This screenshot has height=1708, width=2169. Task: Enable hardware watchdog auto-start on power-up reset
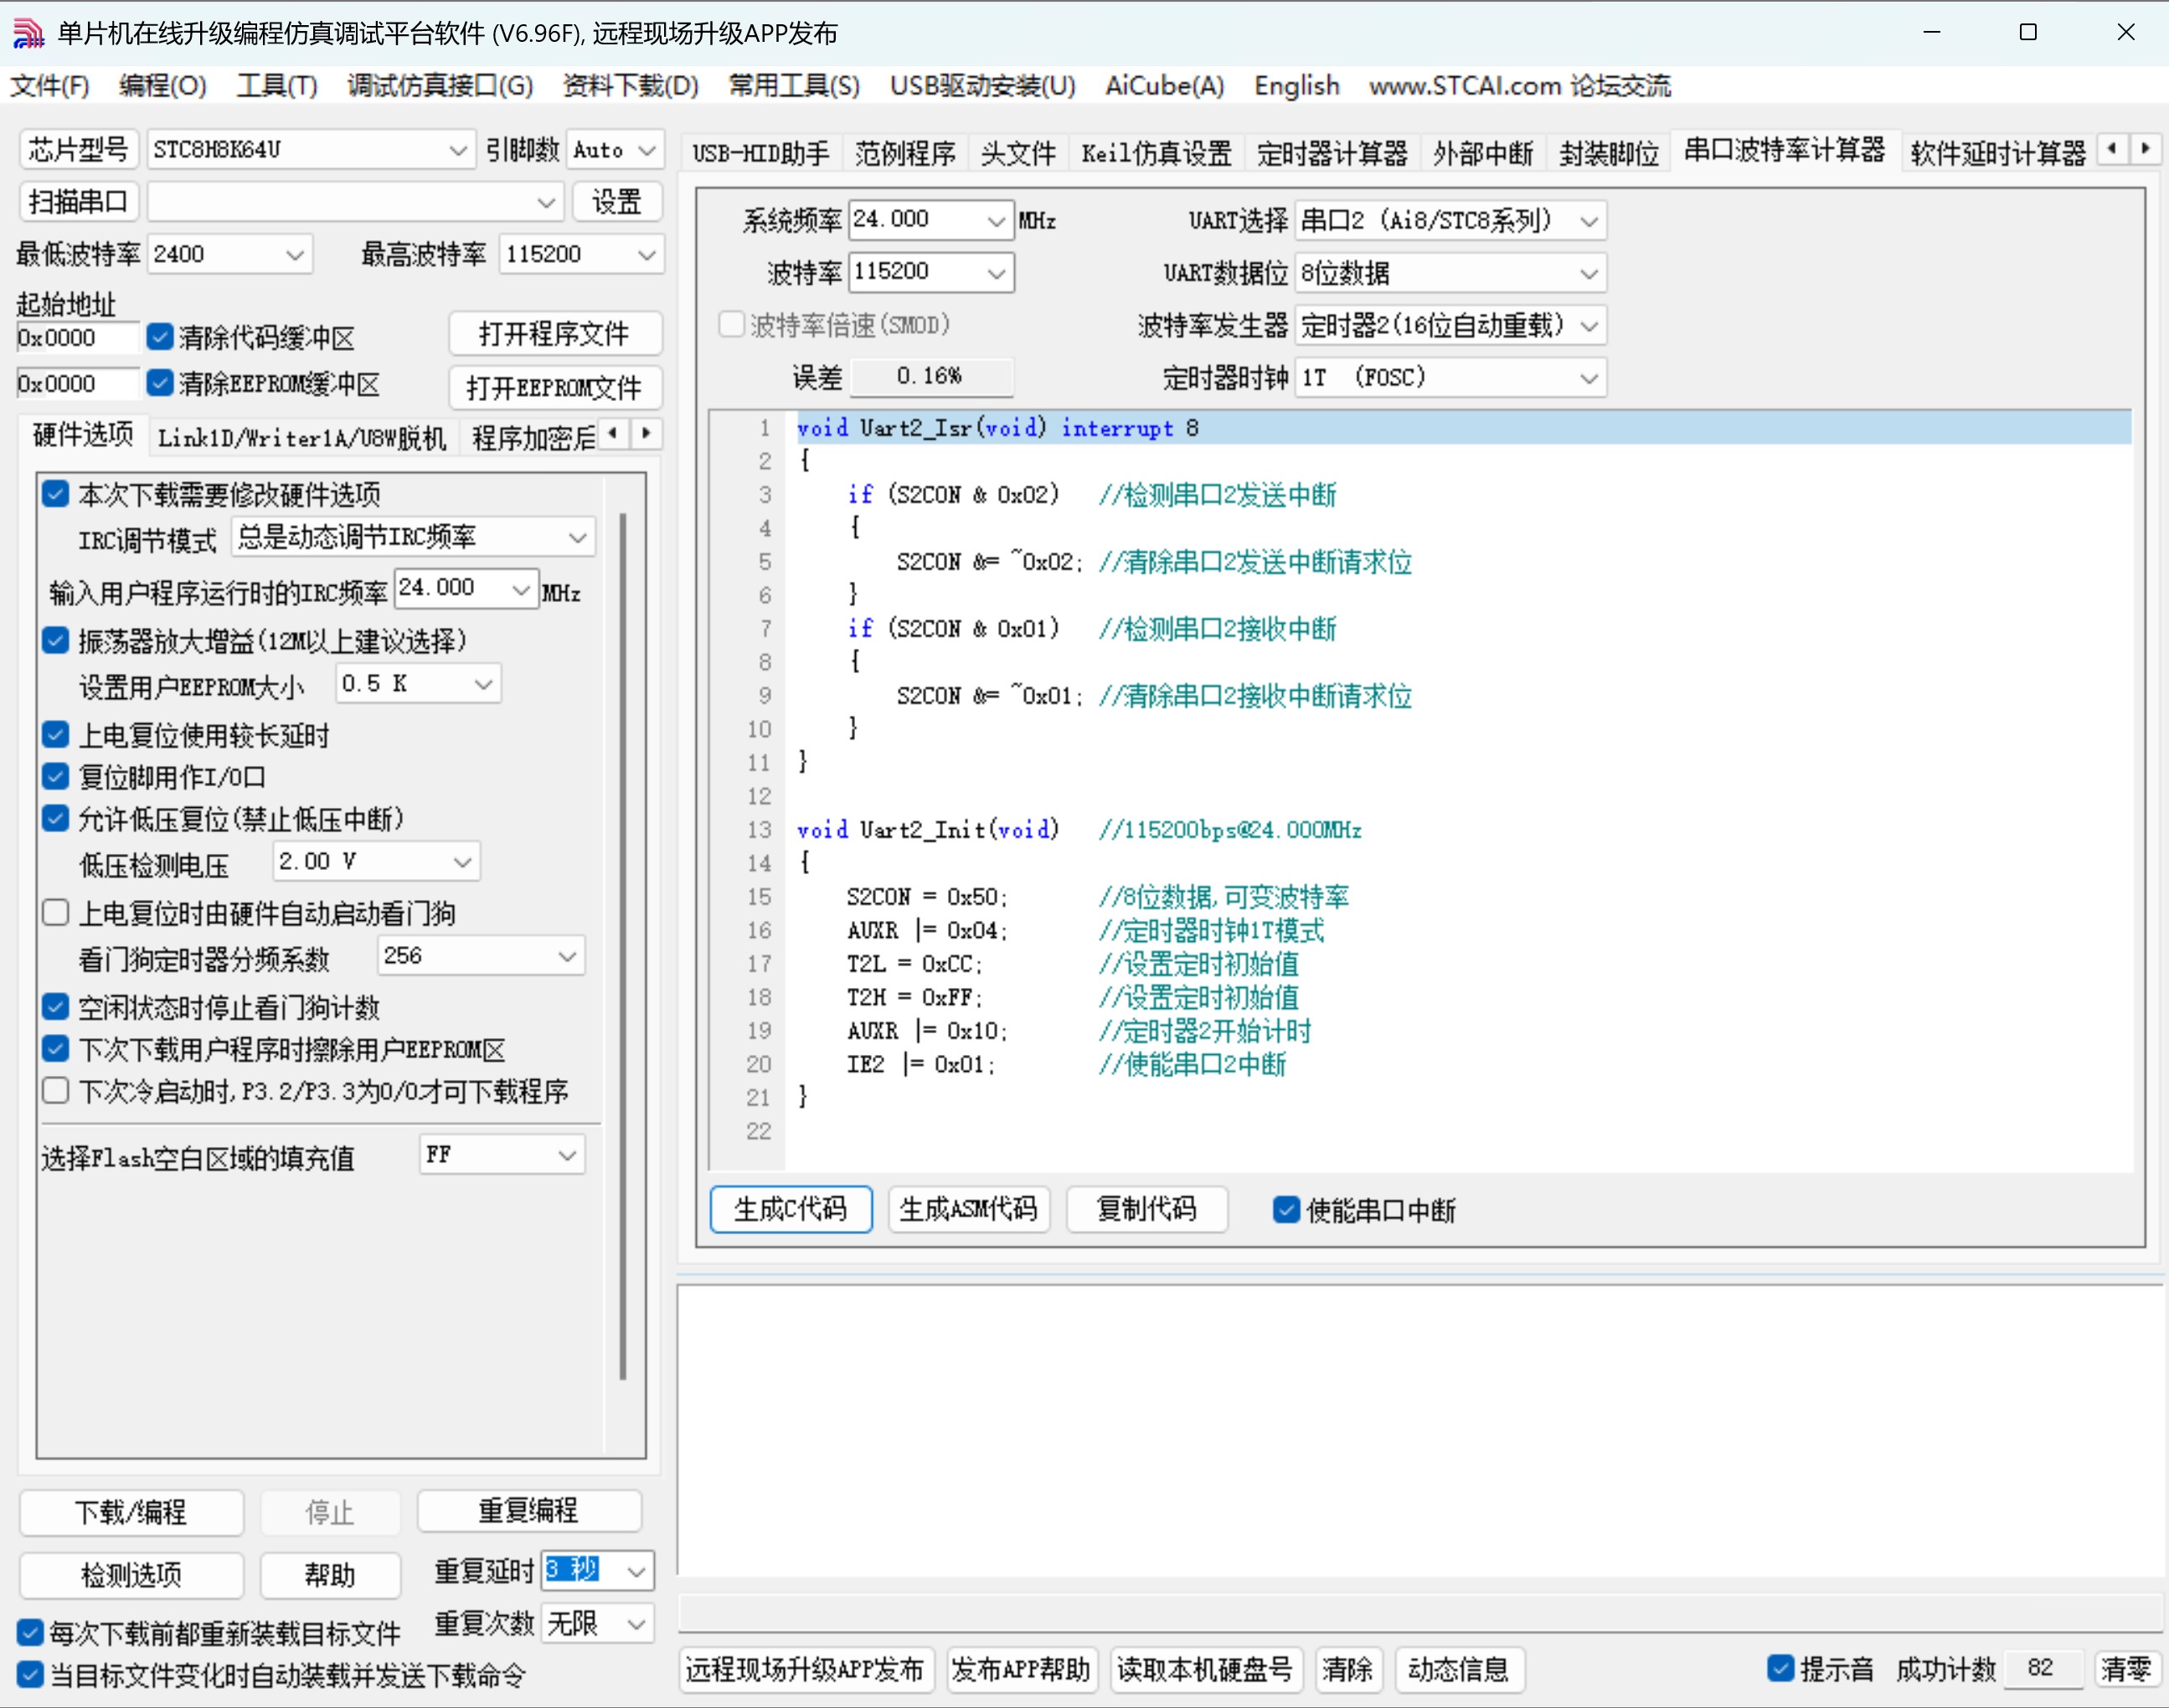click(55, 911)
